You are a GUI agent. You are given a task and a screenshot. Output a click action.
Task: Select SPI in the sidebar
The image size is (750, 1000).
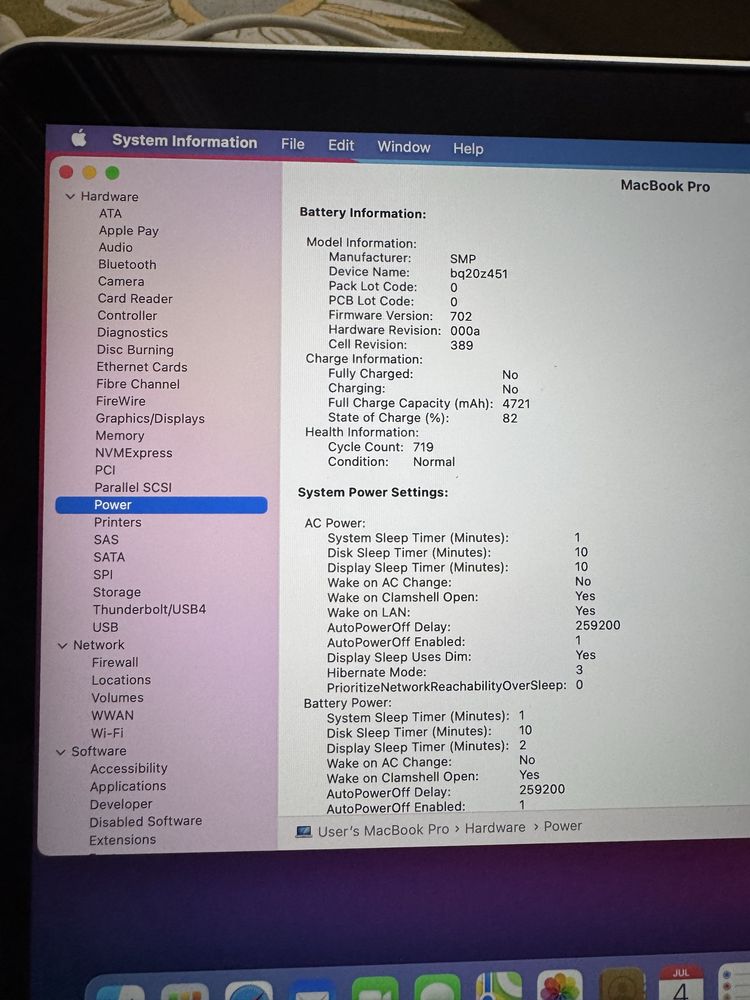point(103,575)
